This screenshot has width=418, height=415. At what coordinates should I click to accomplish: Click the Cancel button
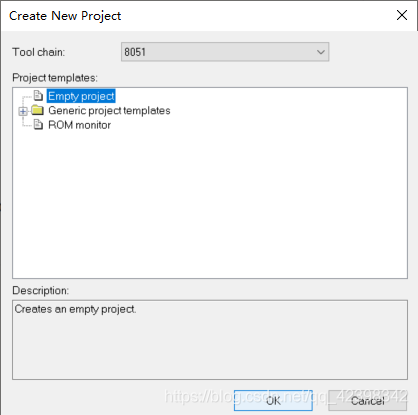pyautogui.click(x=367, y=400)
